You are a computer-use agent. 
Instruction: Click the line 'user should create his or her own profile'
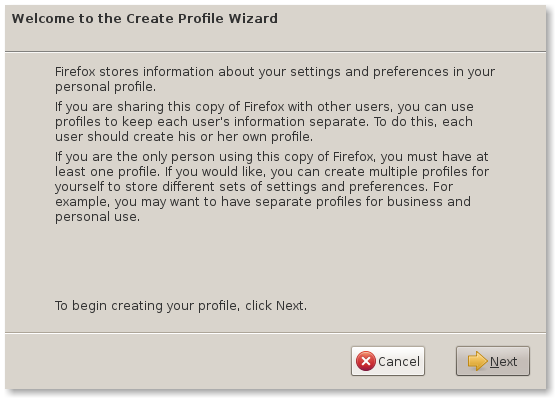point(184,137)
